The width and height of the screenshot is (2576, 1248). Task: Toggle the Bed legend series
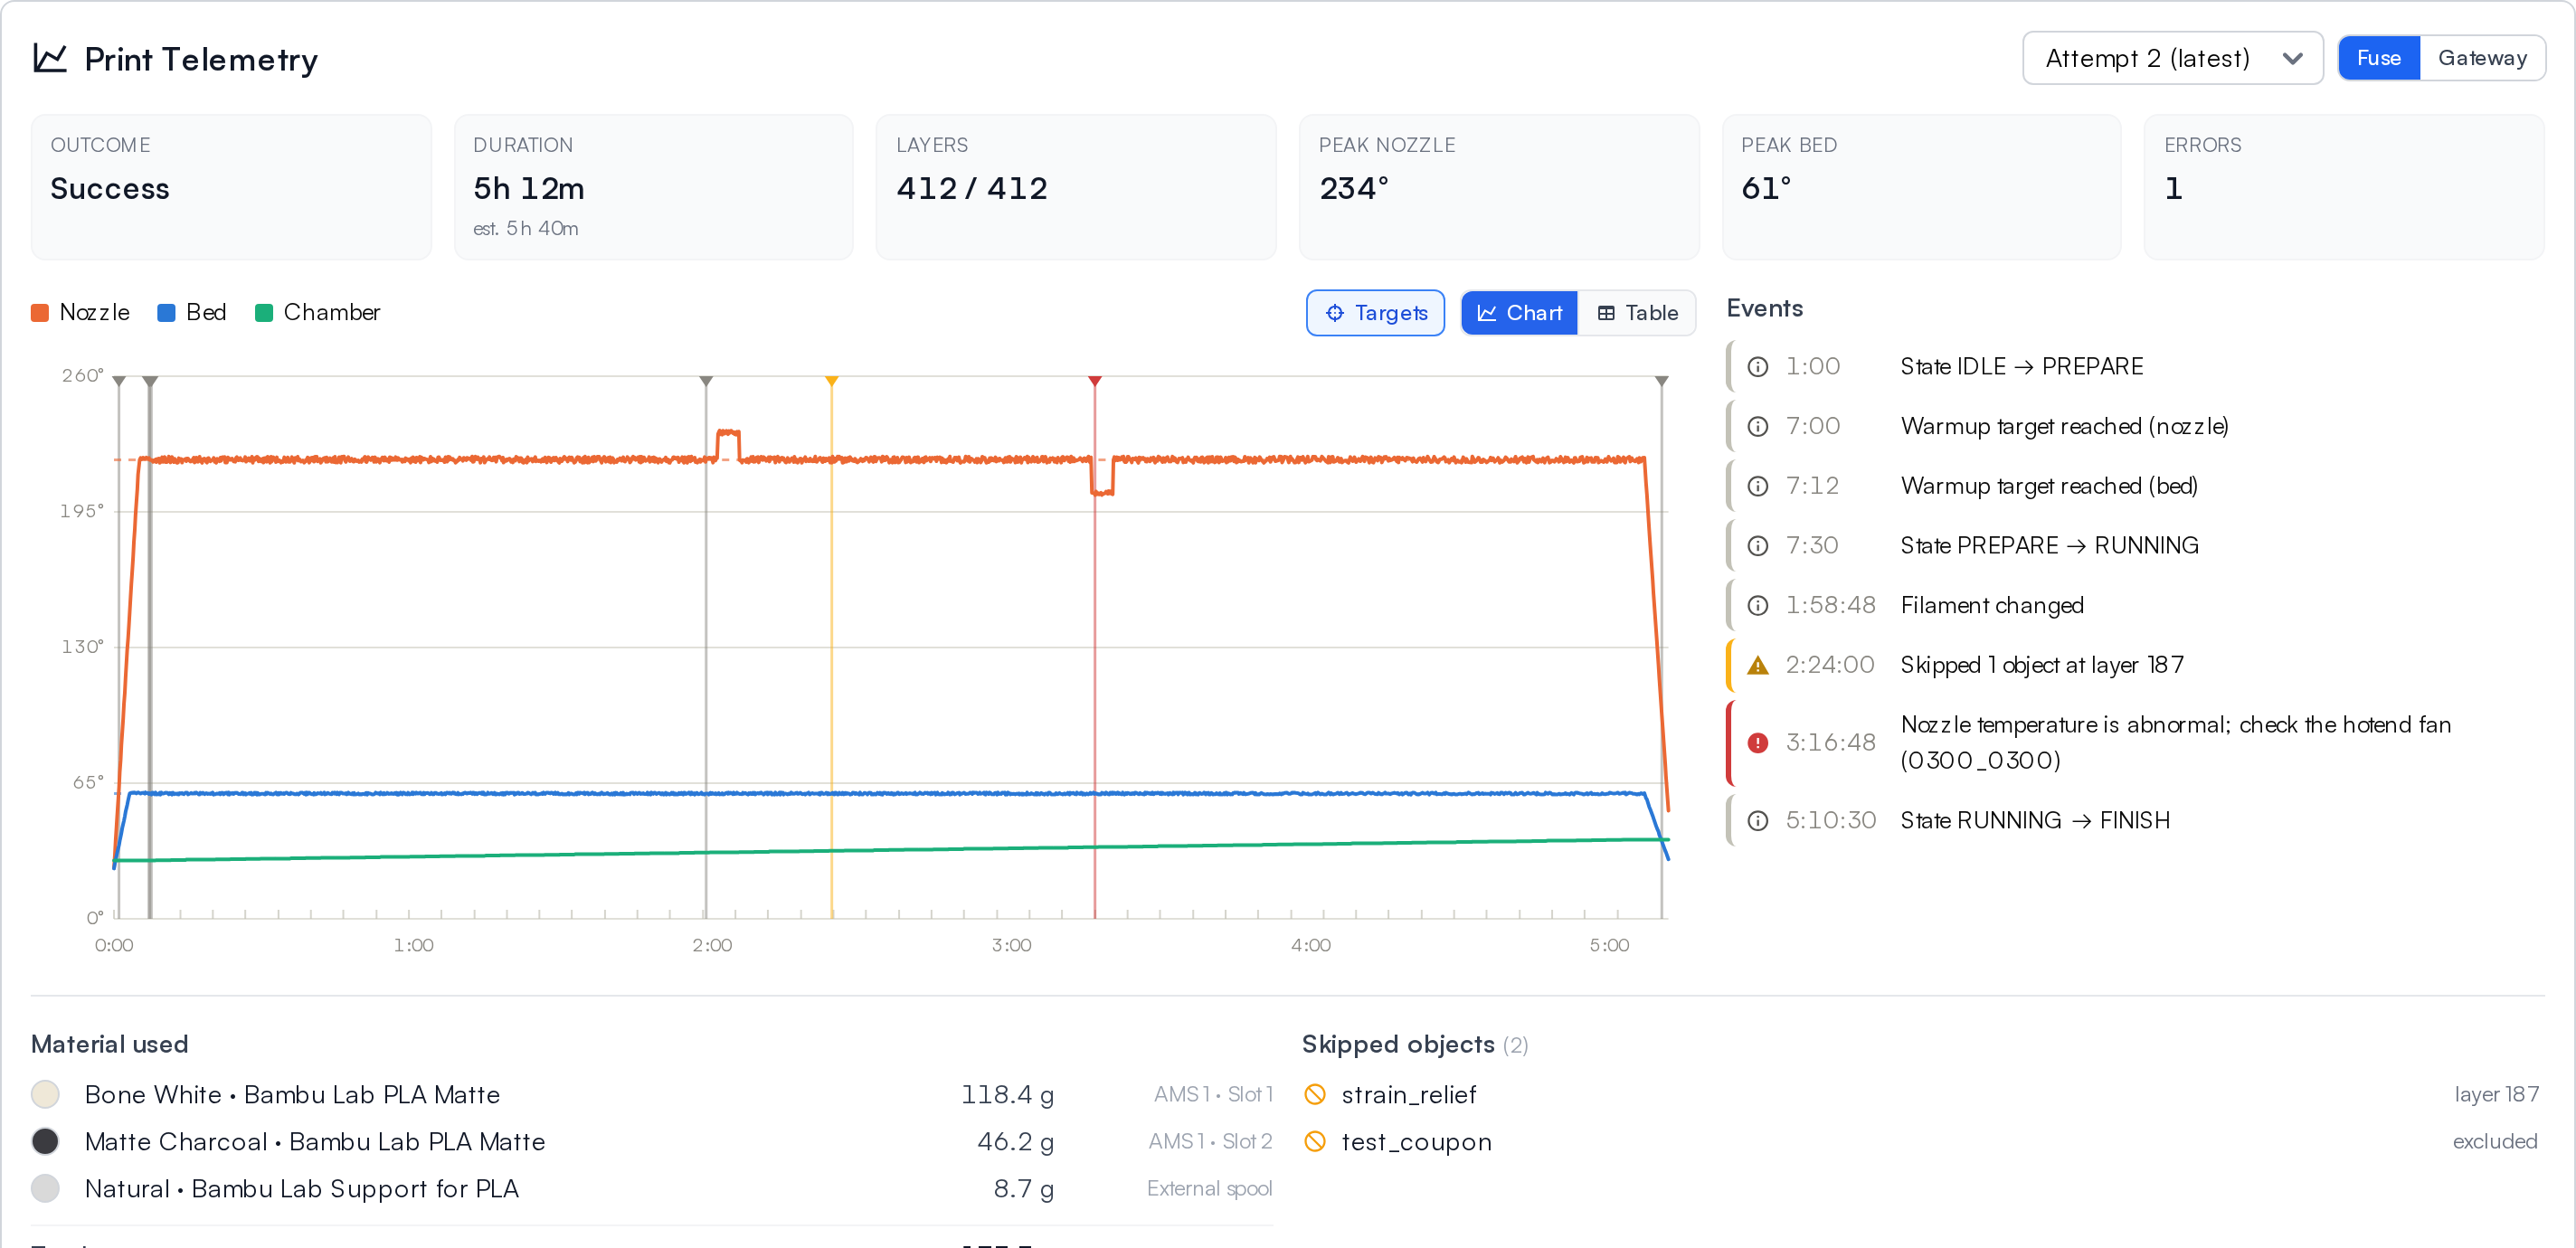(192, 312)
